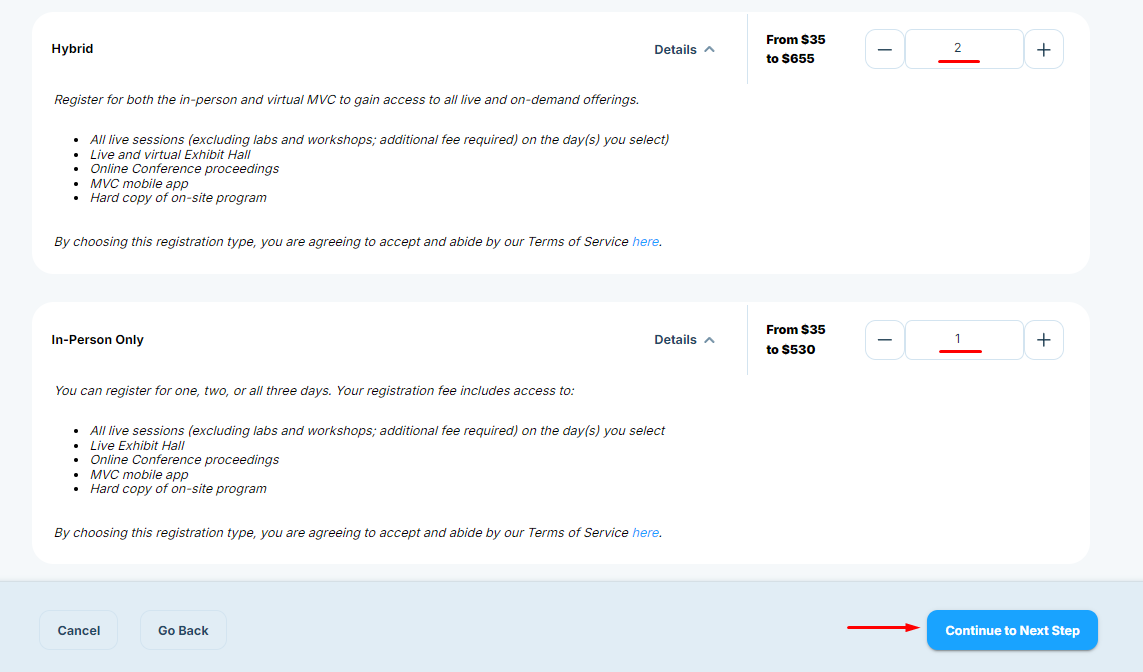This screenshot has height=672, width=1143.
Task: Focus the In-Person Only quantity field showing 1
Action: coord(963,340)
